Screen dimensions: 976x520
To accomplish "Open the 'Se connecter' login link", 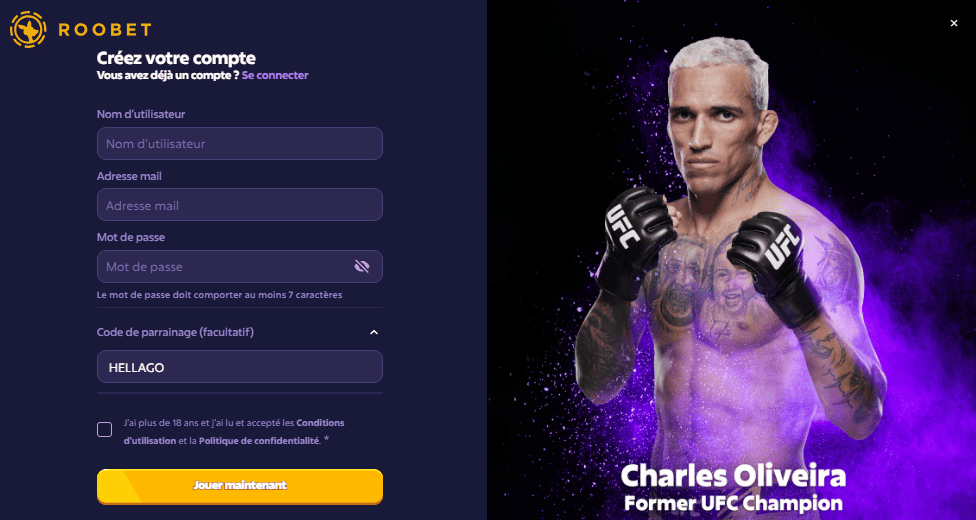I will (x=275, y=75).
